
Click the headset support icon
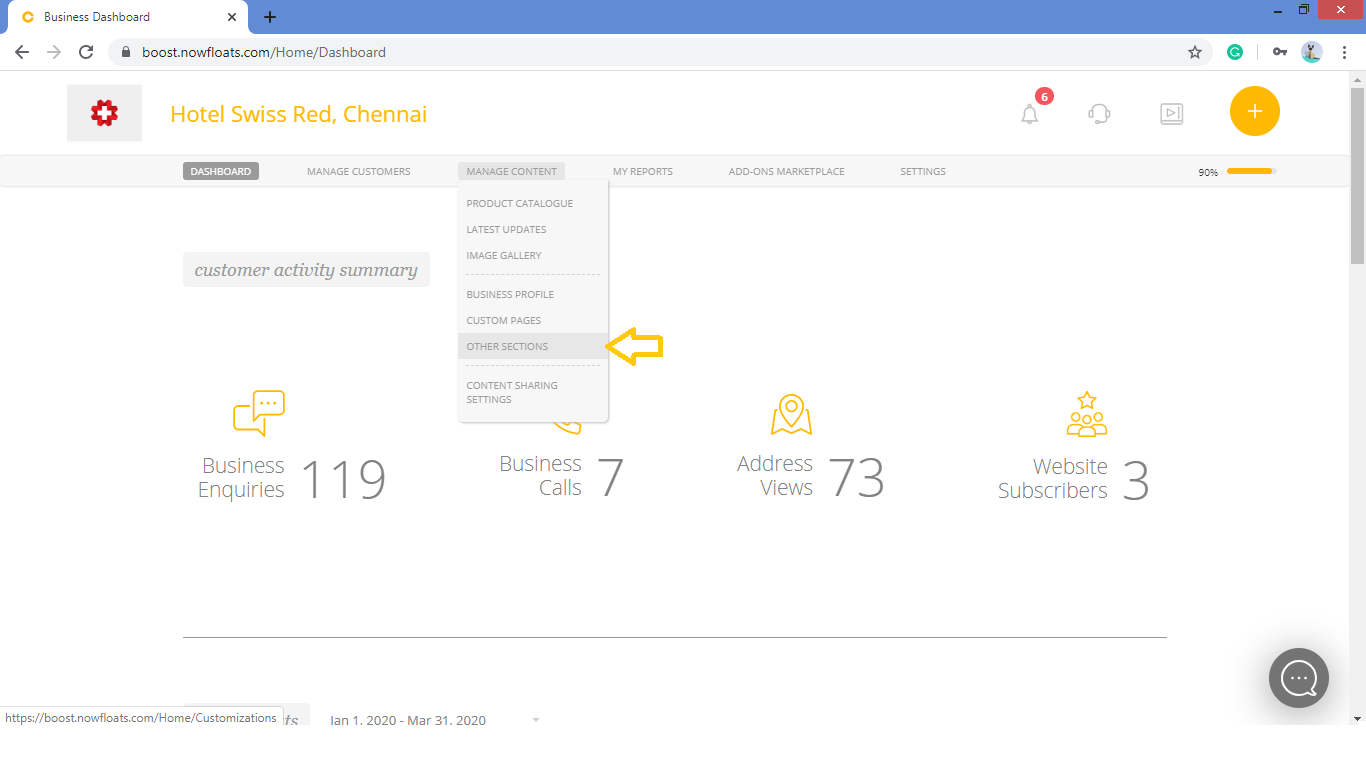click(x=1099, y=113)
